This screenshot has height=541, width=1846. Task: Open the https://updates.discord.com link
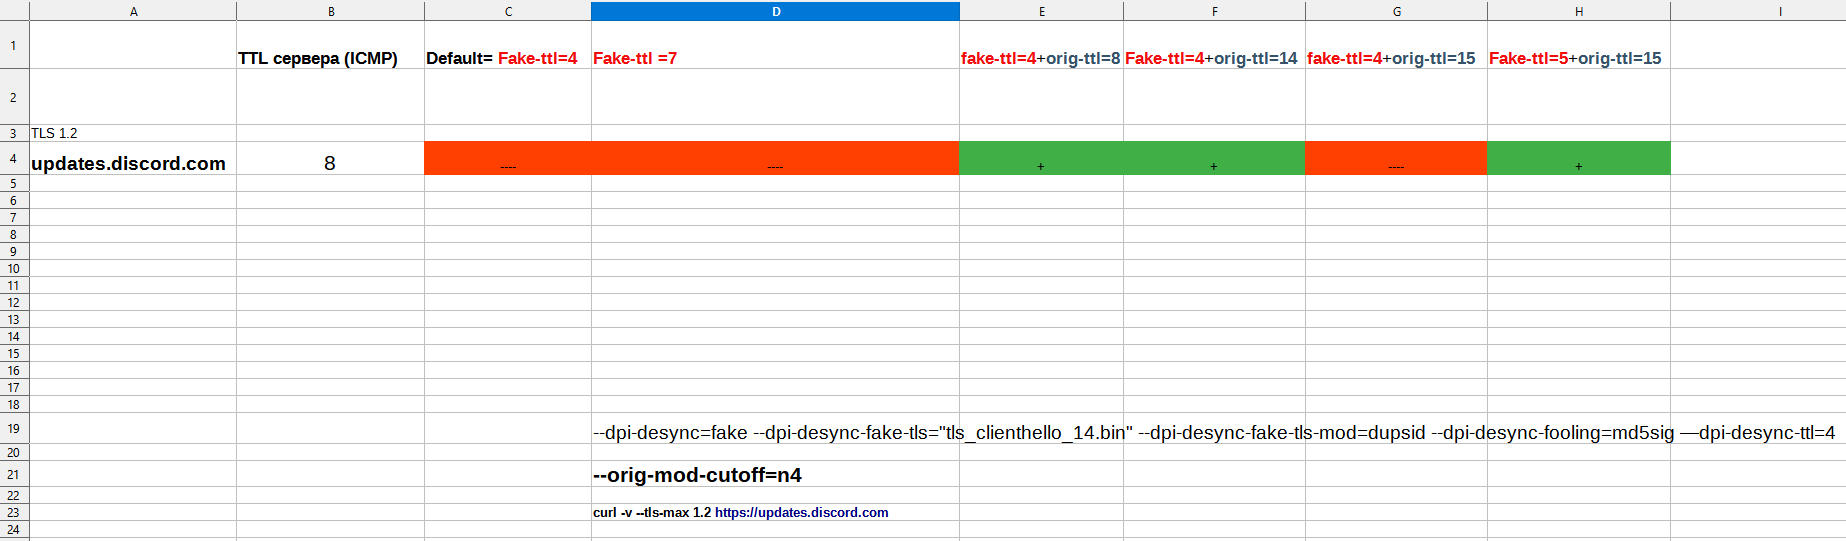[x=801, y=512]
